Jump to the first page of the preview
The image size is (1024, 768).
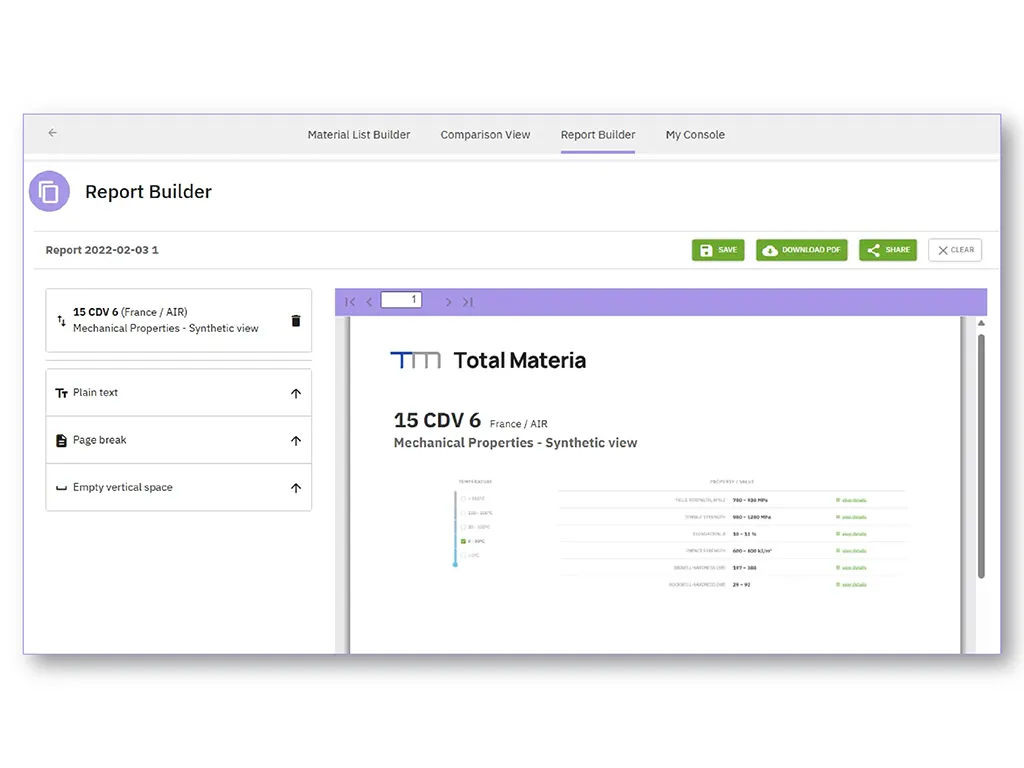pos(350,301)
